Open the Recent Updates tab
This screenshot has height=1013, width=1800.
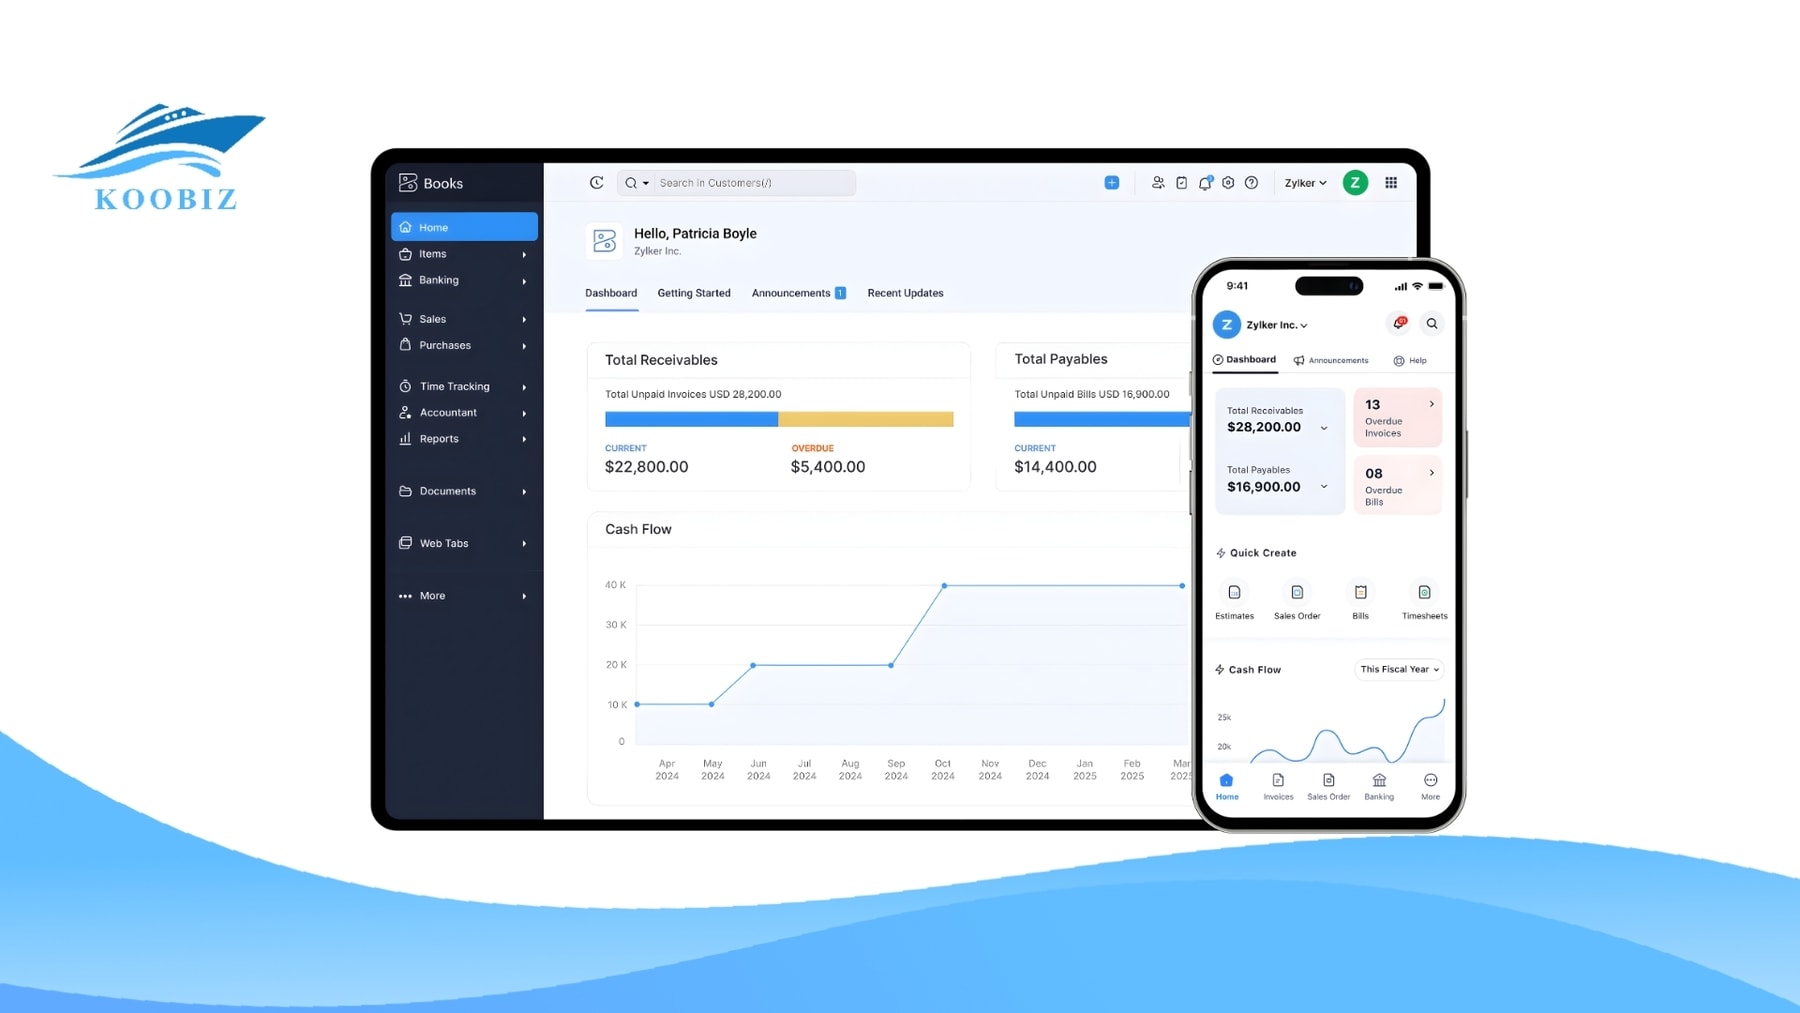905,293
